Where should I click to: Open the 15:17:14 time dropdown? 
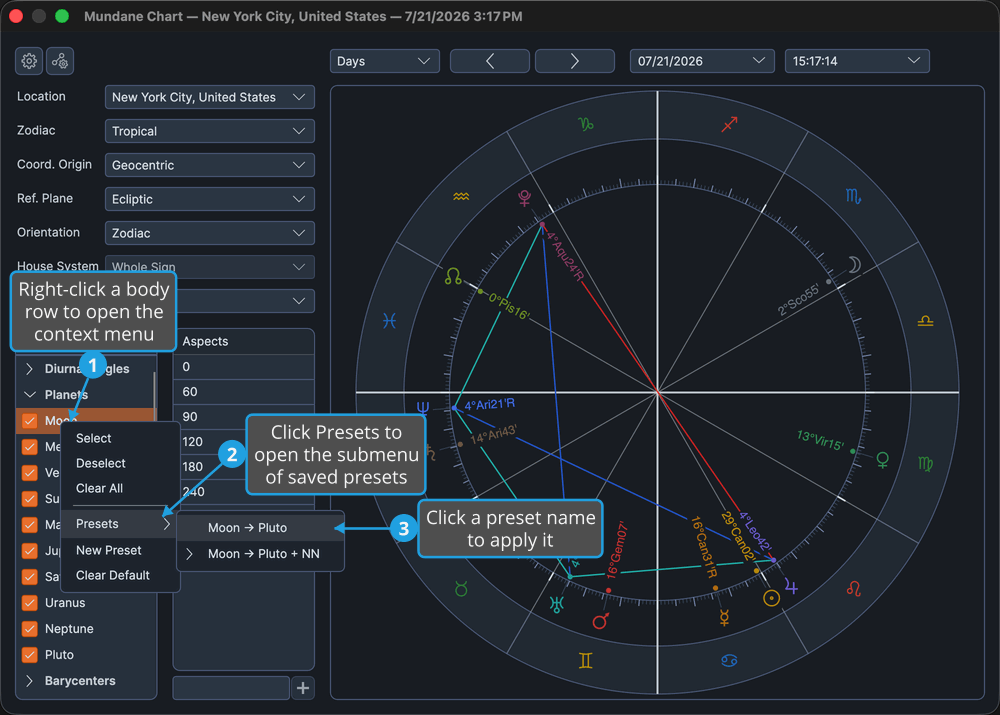[x=857, y=61]
